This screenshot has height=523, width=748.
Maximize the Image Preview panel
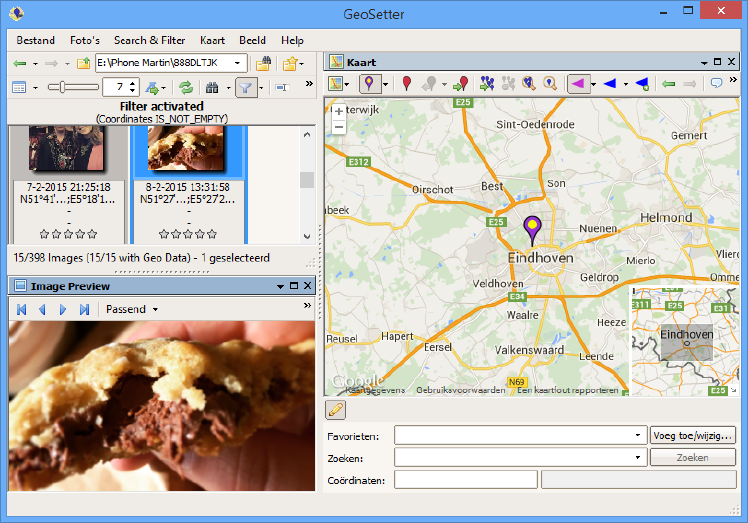[294, 285]
